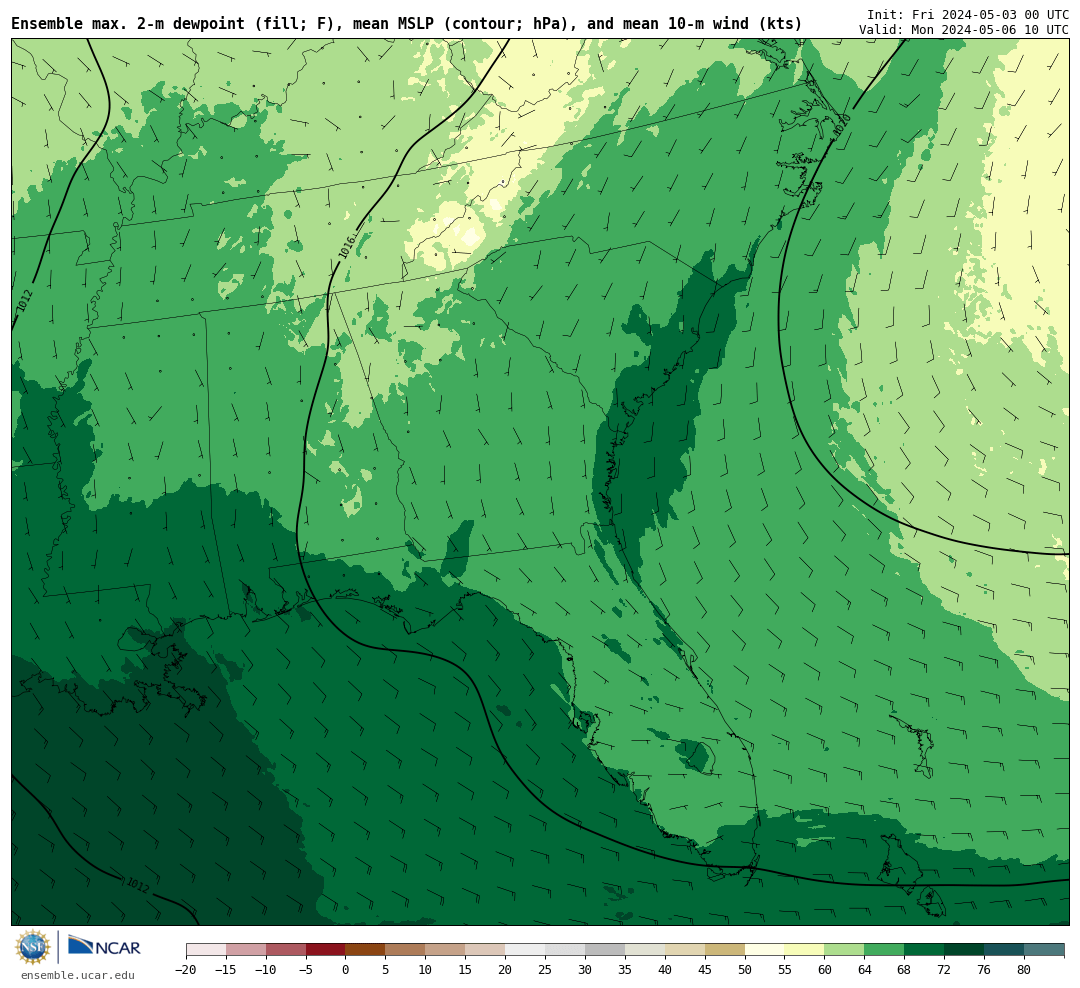Screen dimensions: 1080x988
Task: Click the '64' colorbar tick label
Action: 865,969
